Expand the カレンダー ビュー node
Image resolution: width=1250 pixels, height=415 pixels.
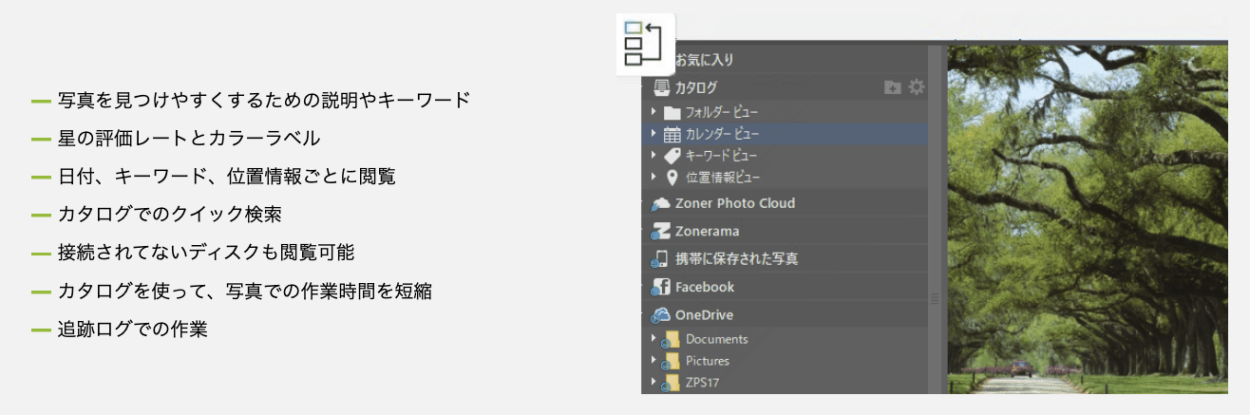tap(654, 134)
